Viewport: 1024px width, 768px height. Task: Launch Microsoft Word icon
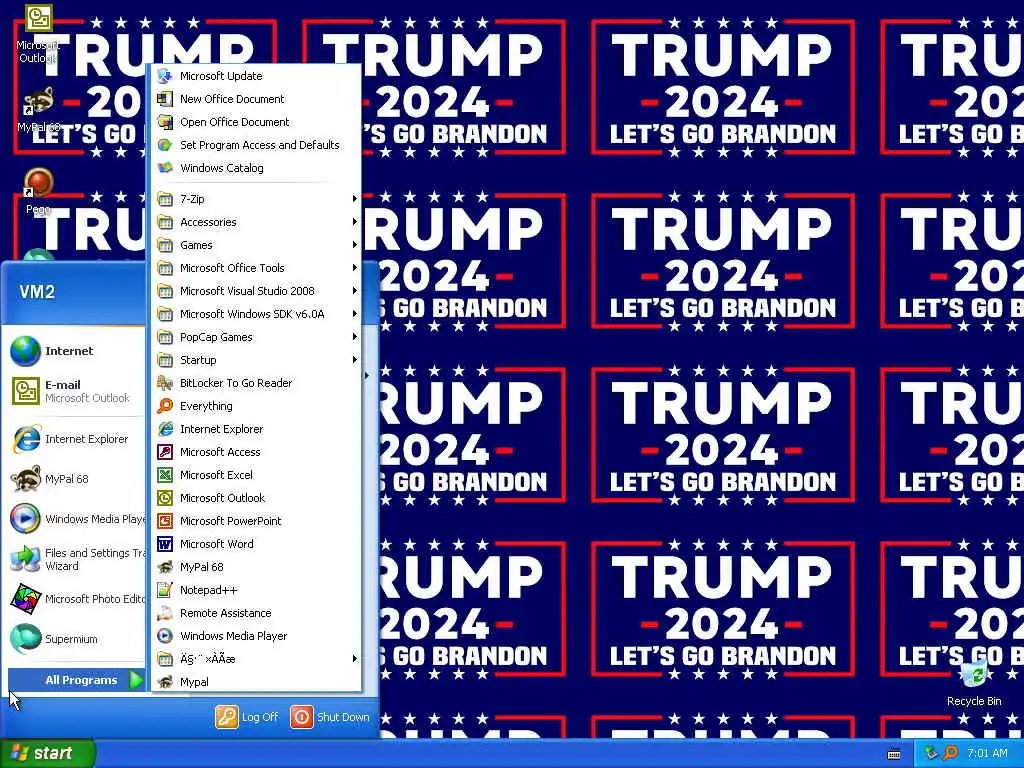(165, 544)
